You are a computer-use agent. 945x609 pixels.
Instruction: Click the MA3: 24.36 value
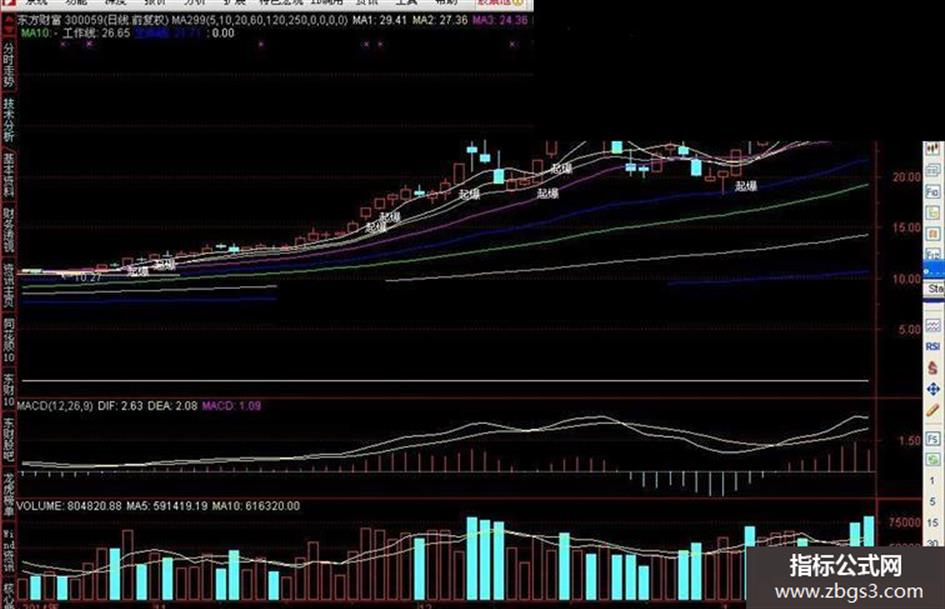tap(500, 20)
